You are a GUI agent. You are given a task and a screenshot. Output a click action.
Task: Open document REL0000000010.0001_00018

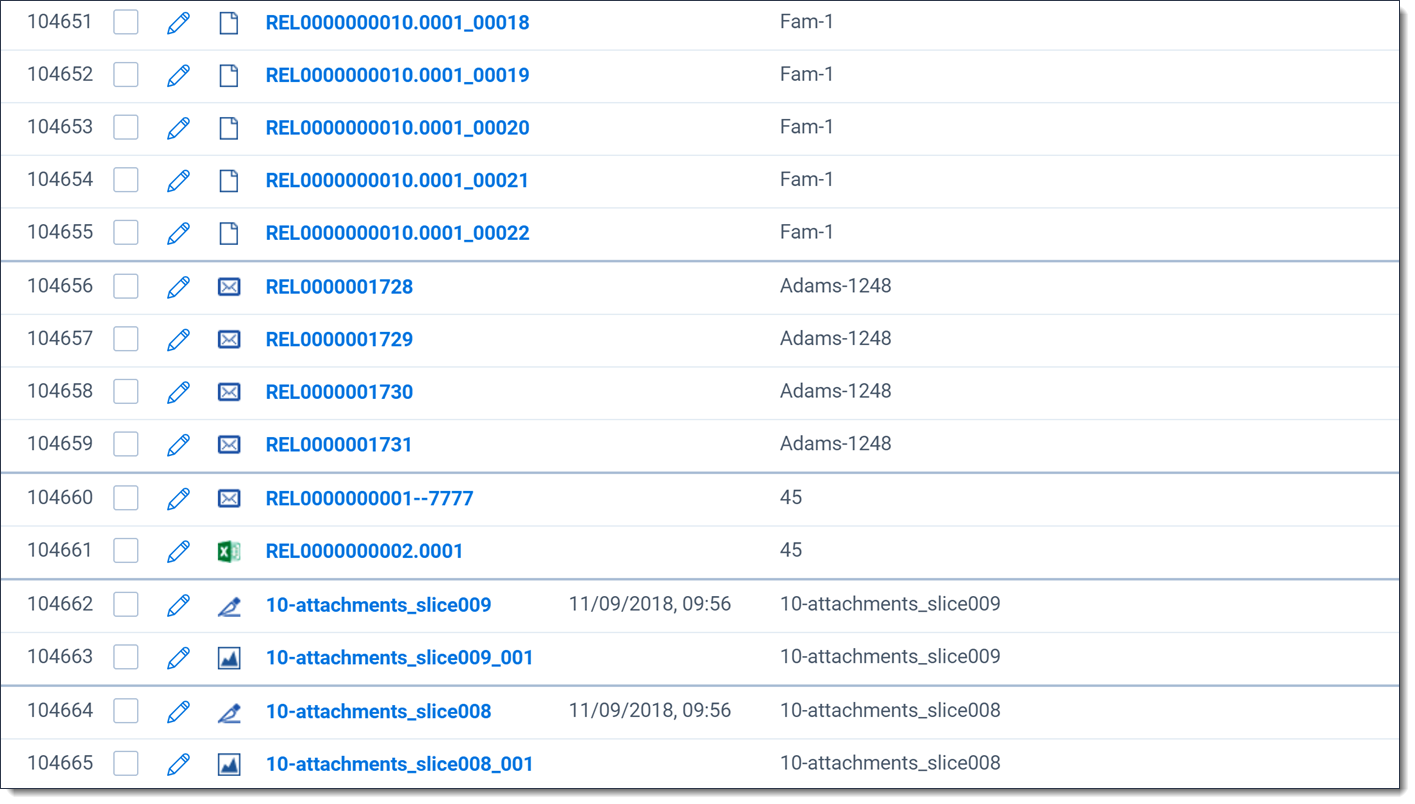[x=397, y=22]
